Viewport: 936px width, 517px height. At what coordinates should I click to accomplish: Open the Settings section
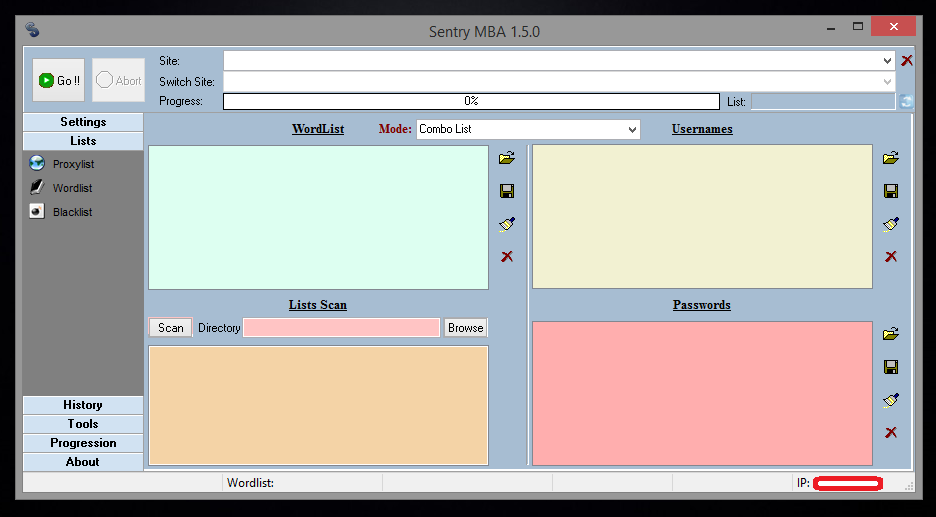[83, 122]
